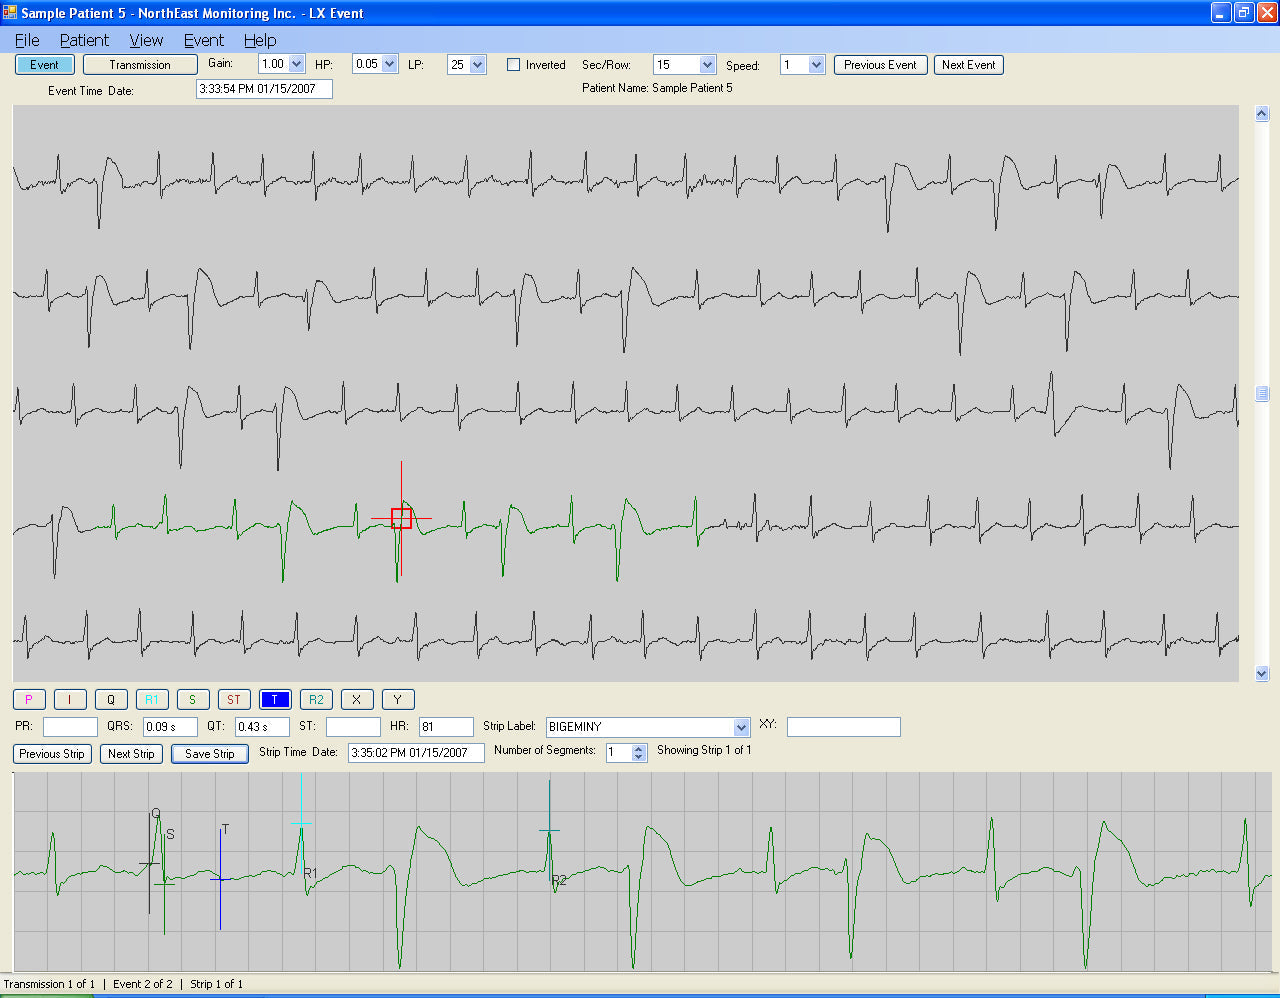The height and width of the screenshot is (998, 1280).
Task: Expand the Strip Label BIGEMINY dropdown
Action: click(x=741, y=727)
